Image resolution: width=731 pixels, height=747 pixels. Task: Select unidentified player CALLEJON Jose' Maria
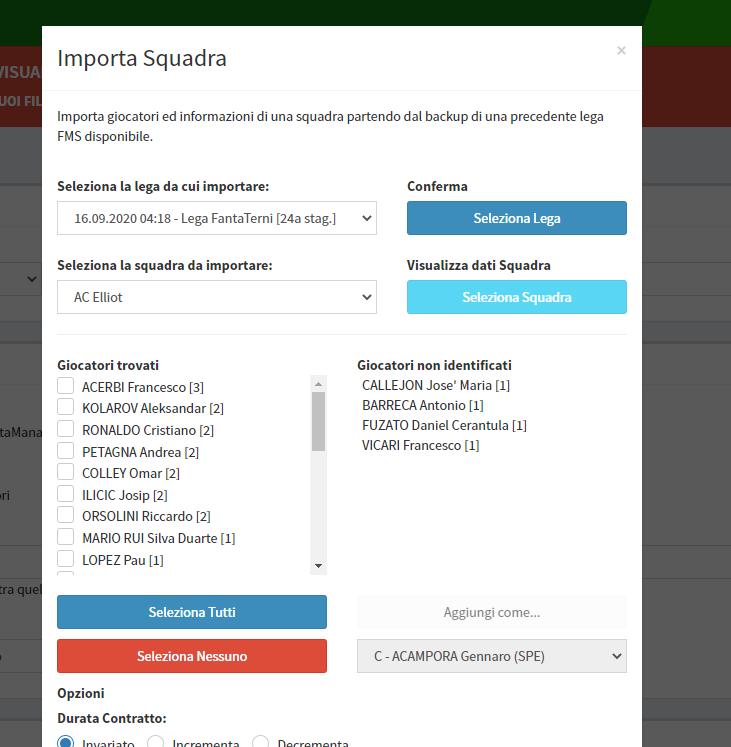tap(436, 385)
